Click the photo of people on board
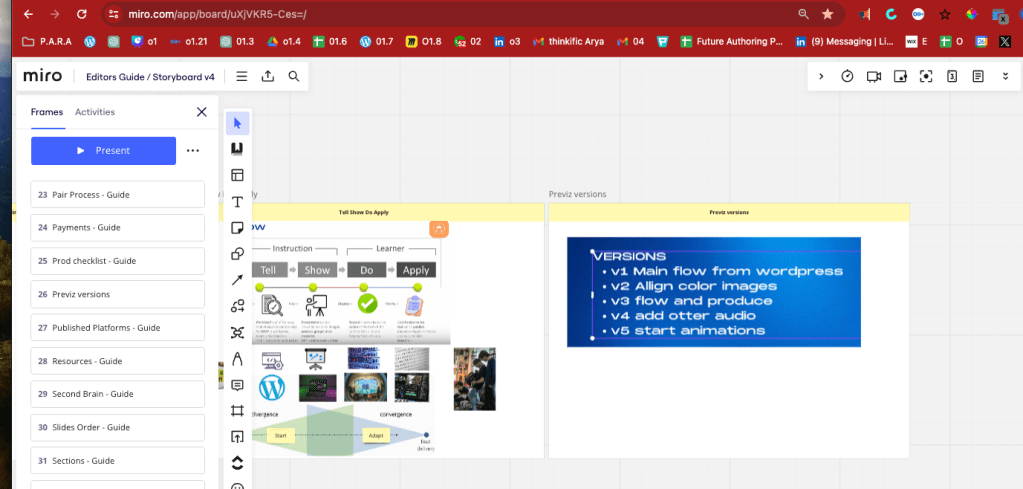The width and height of the screenshot is (1023, 489). tap(474, 379)
